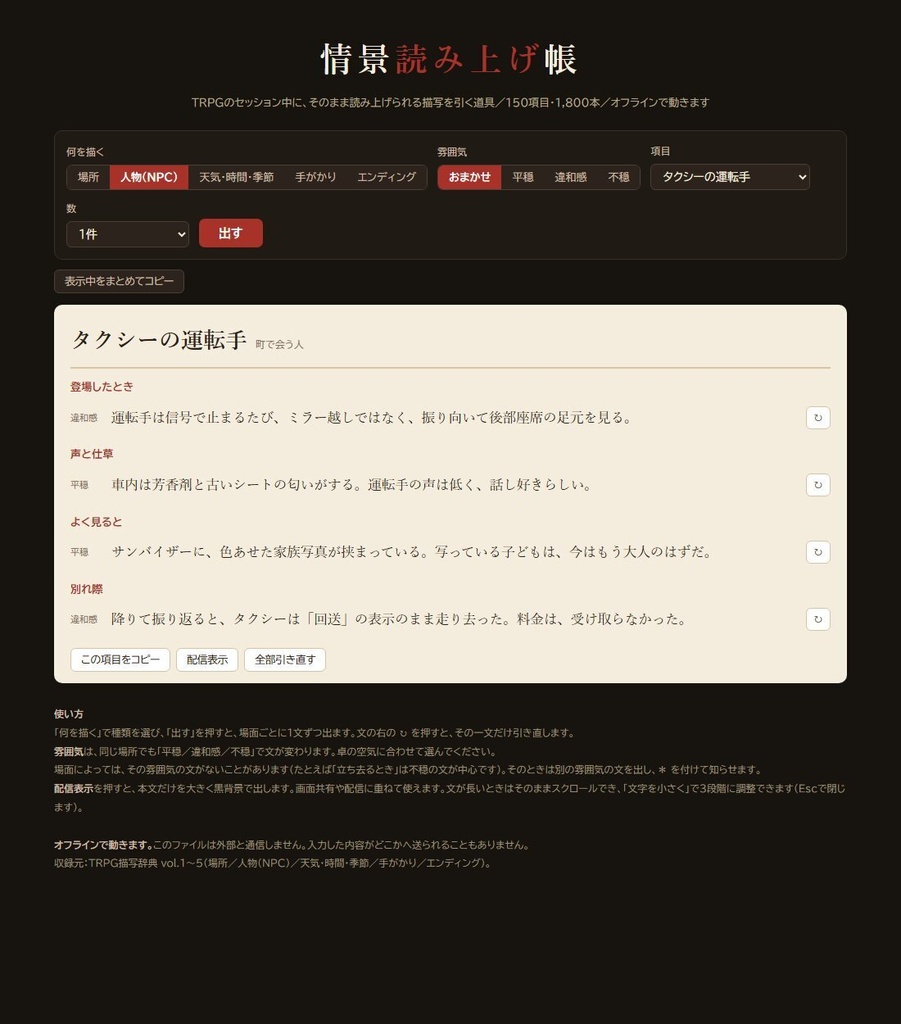Screen dimensions: 901x1024
Task: Click the 声と仕草 section label
Action: click(91, 454)
